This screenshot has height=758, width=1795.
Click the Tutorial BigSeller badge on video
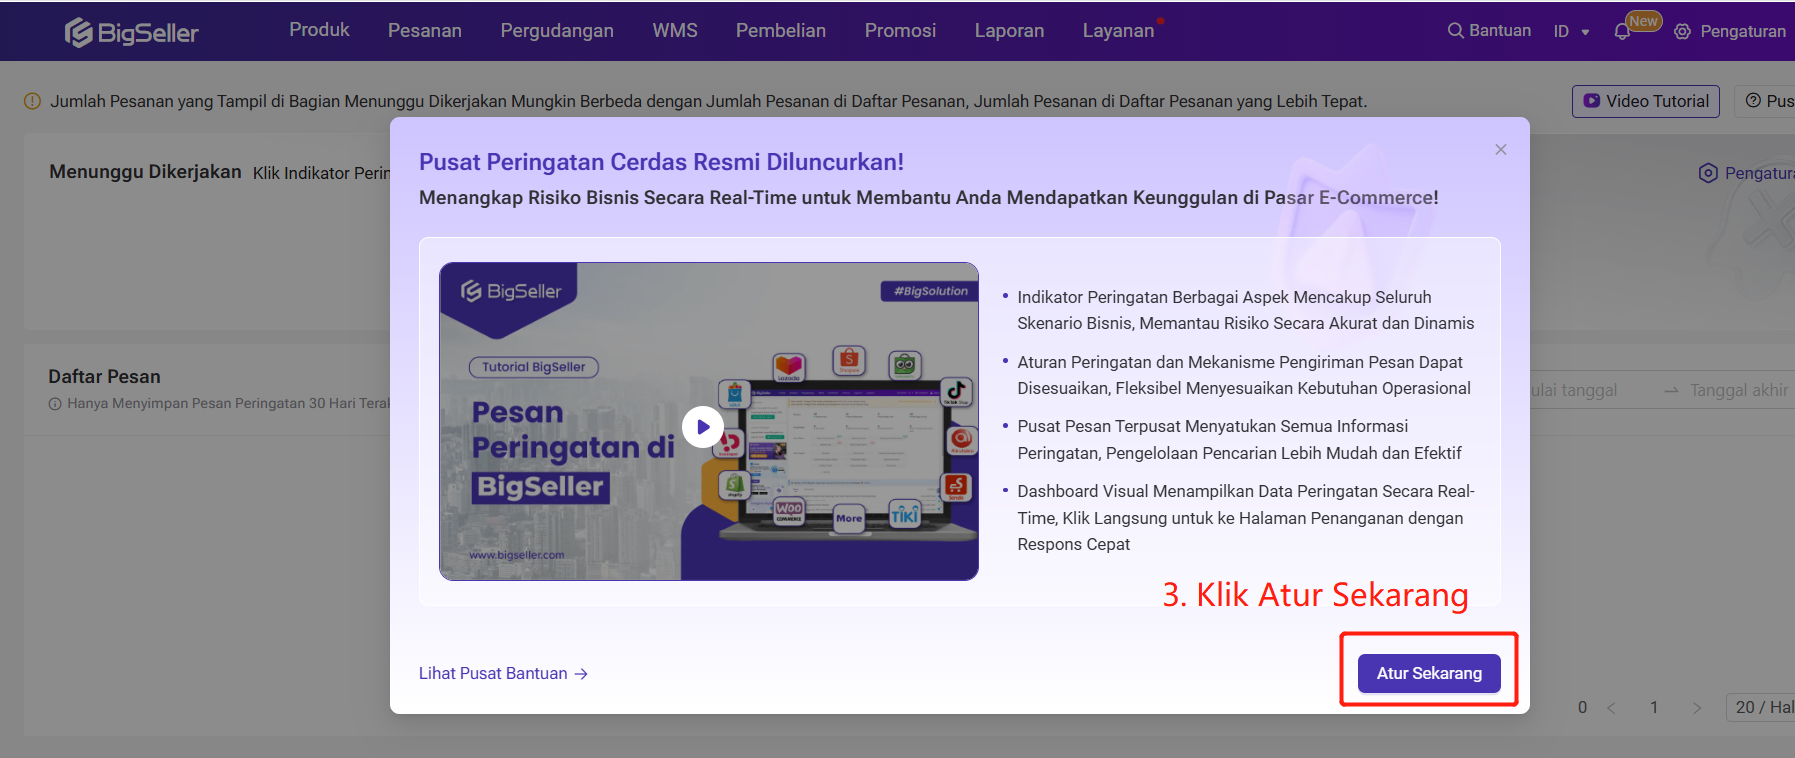point(534,367)
